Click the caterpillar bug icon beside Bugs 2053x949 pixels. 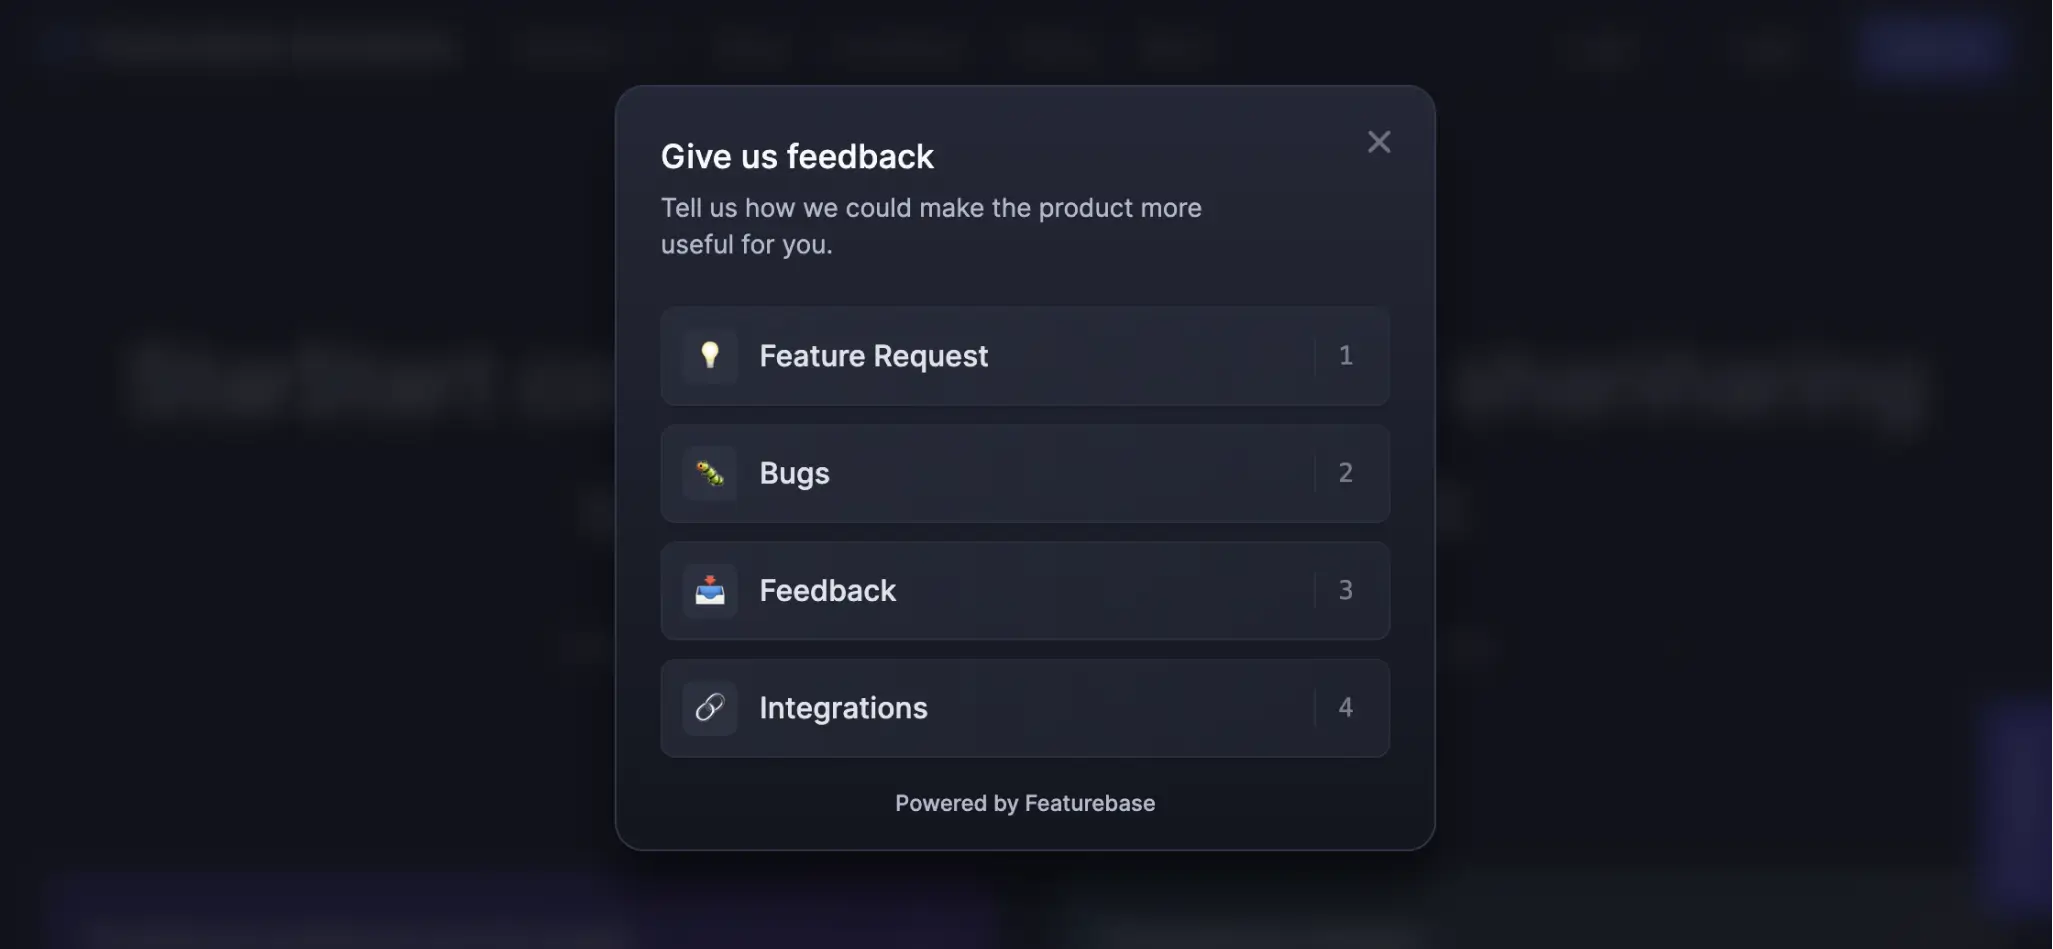tap(710, 473)
